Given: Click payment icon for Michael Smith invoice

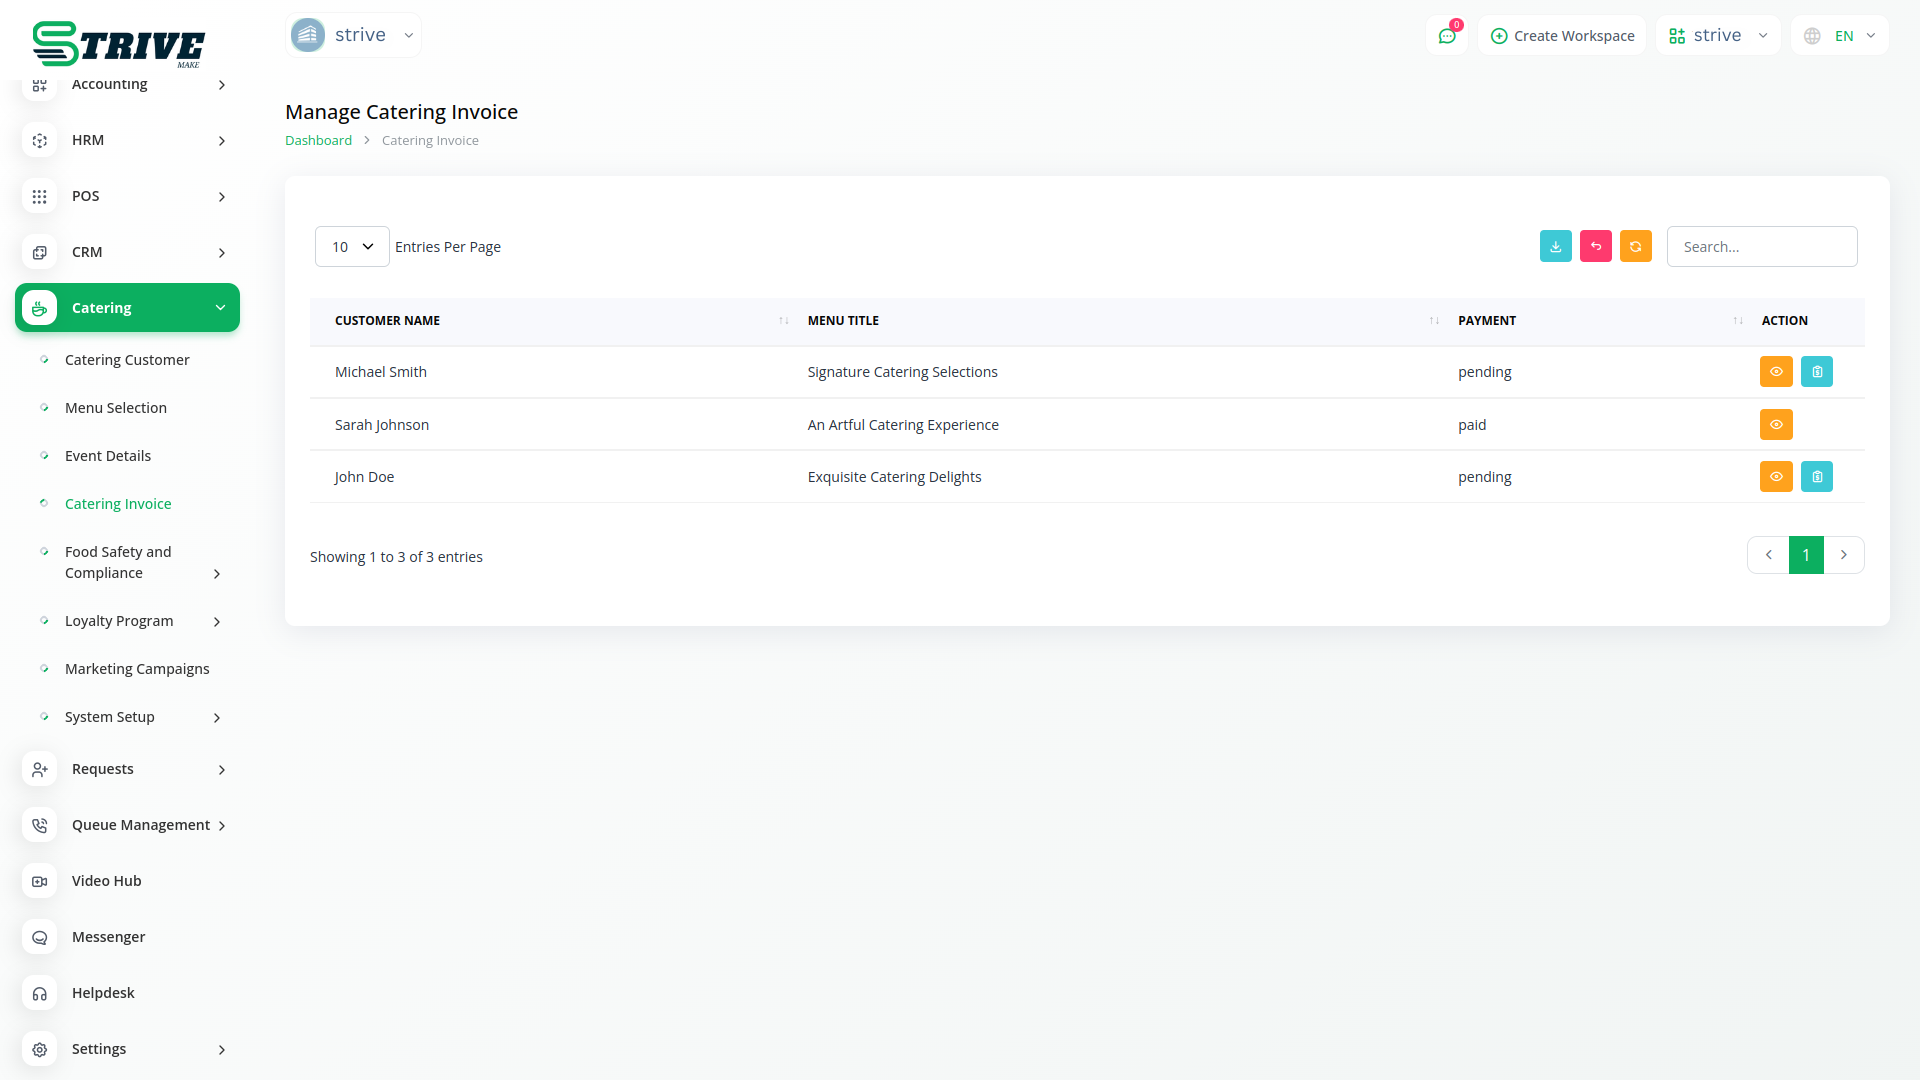Looking at the screenshot, I should 1816,372.
